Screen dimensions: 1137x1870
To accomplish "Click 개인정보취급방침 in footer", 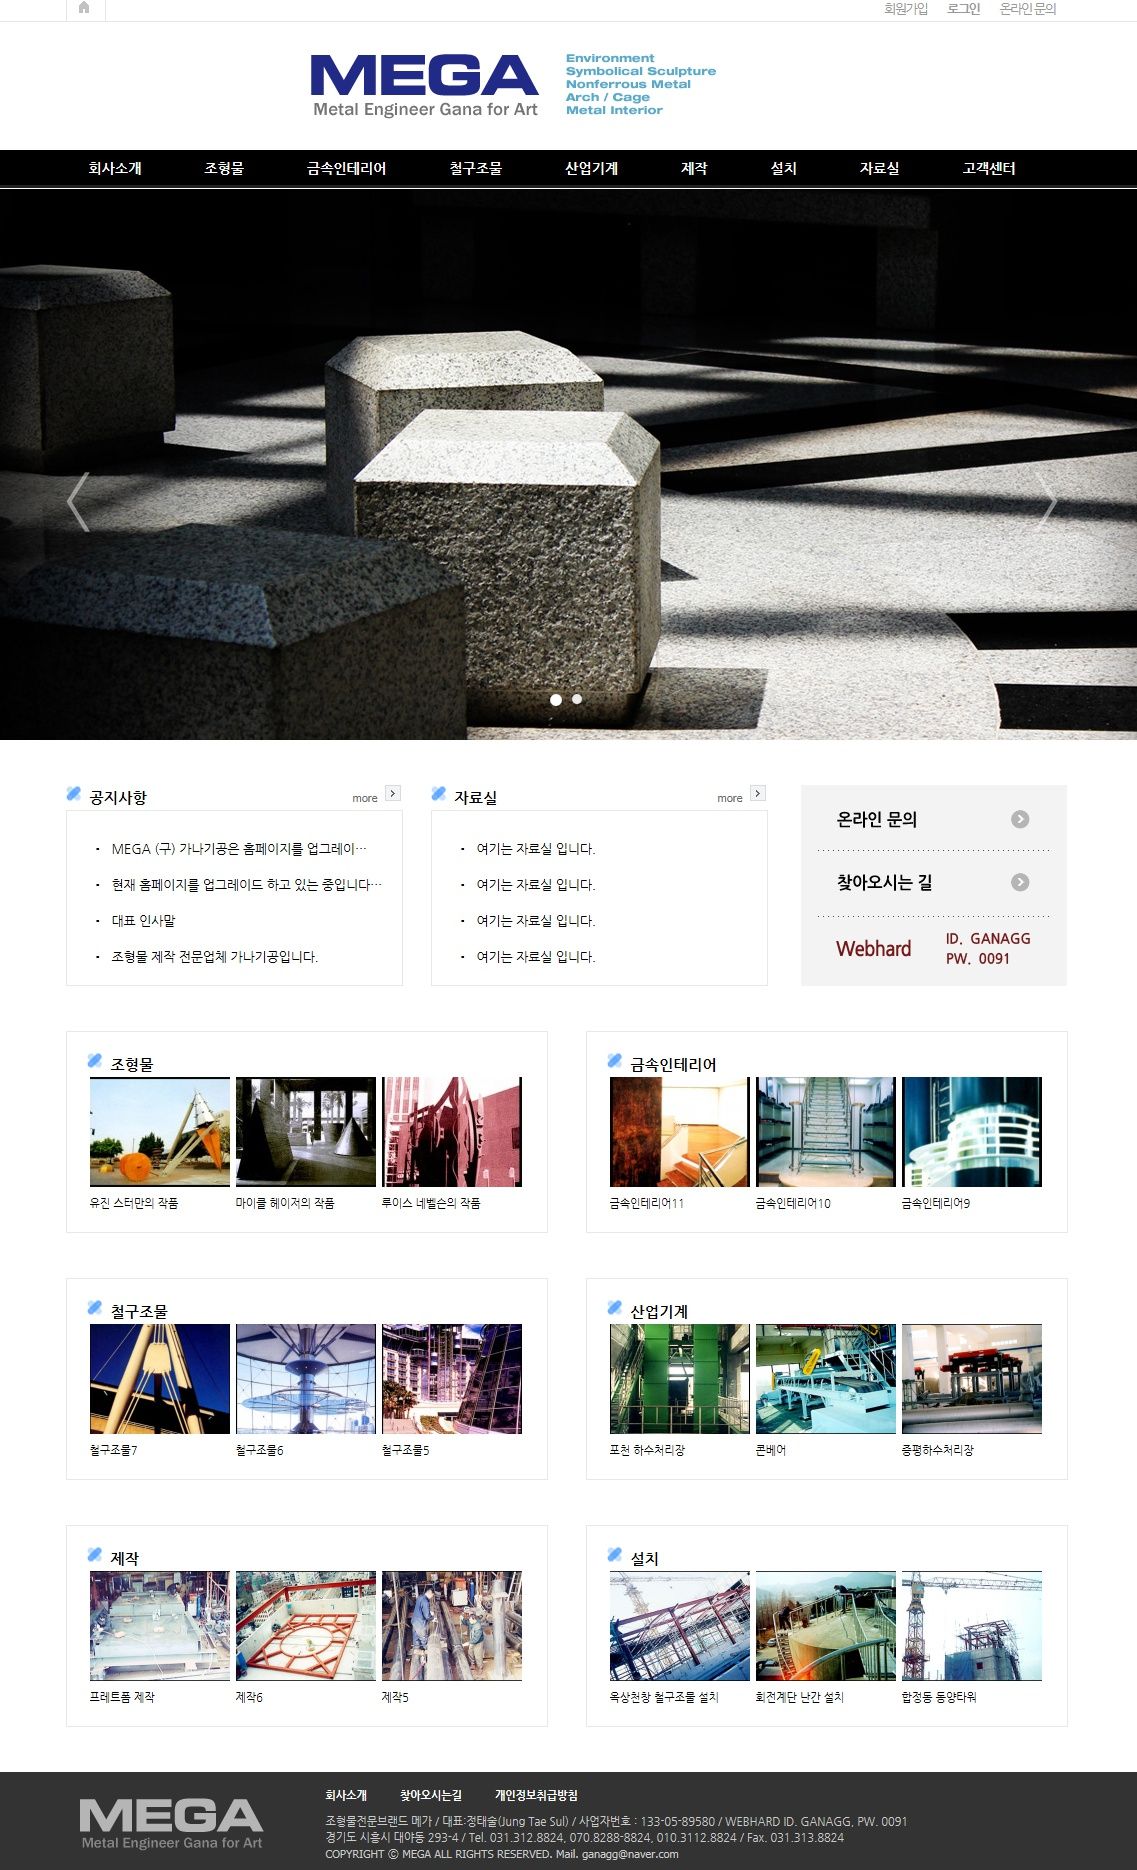I will pos(536,1795).
